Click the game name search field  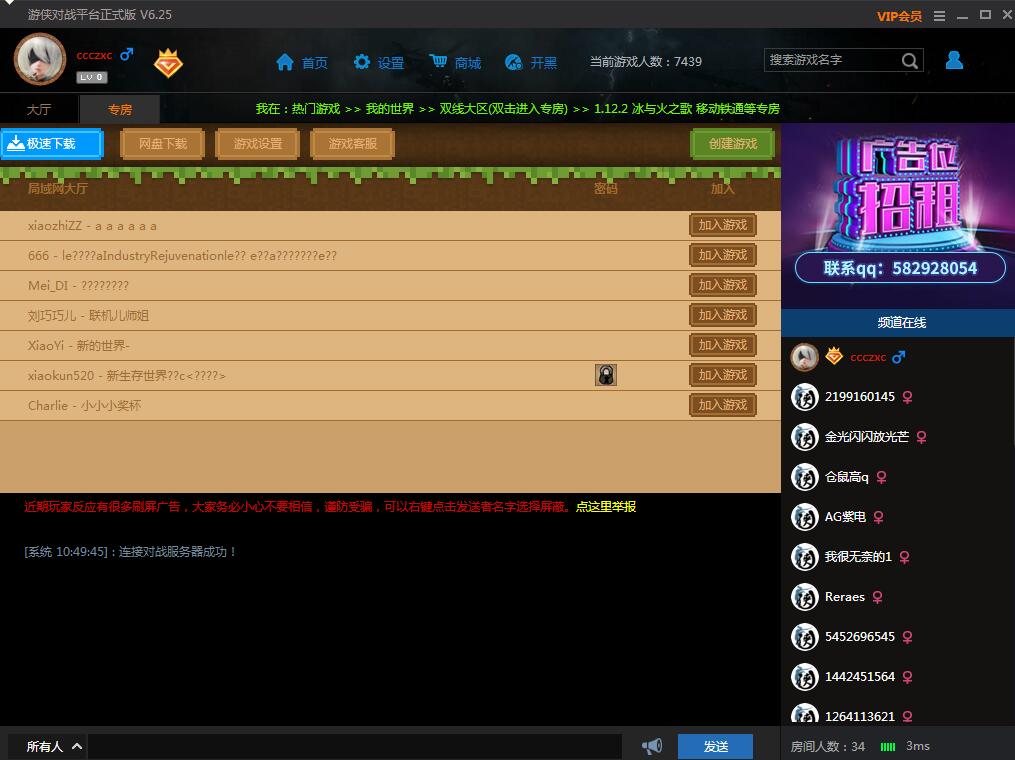(832, 61)
